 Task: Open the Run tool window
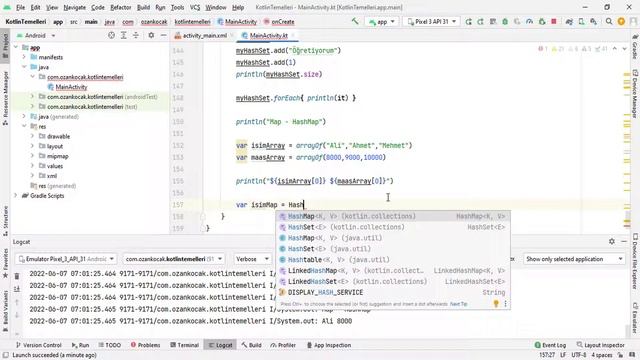pyautogui.click(x=80, y=345)
